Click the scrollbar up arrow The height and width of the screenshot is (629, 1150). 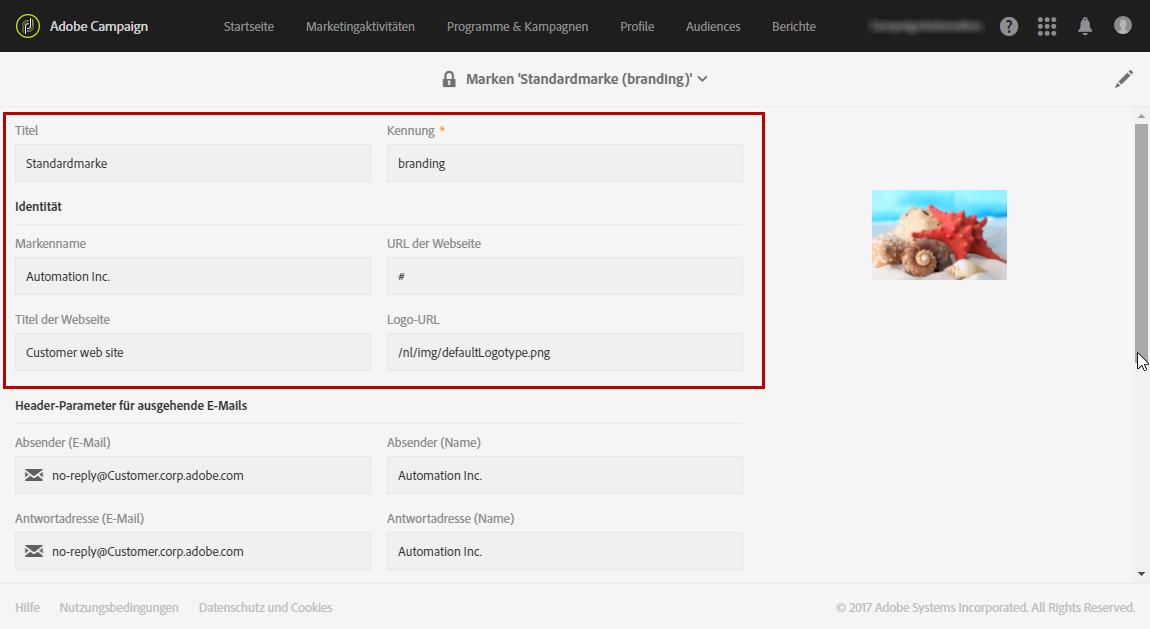pos(1141,116)
